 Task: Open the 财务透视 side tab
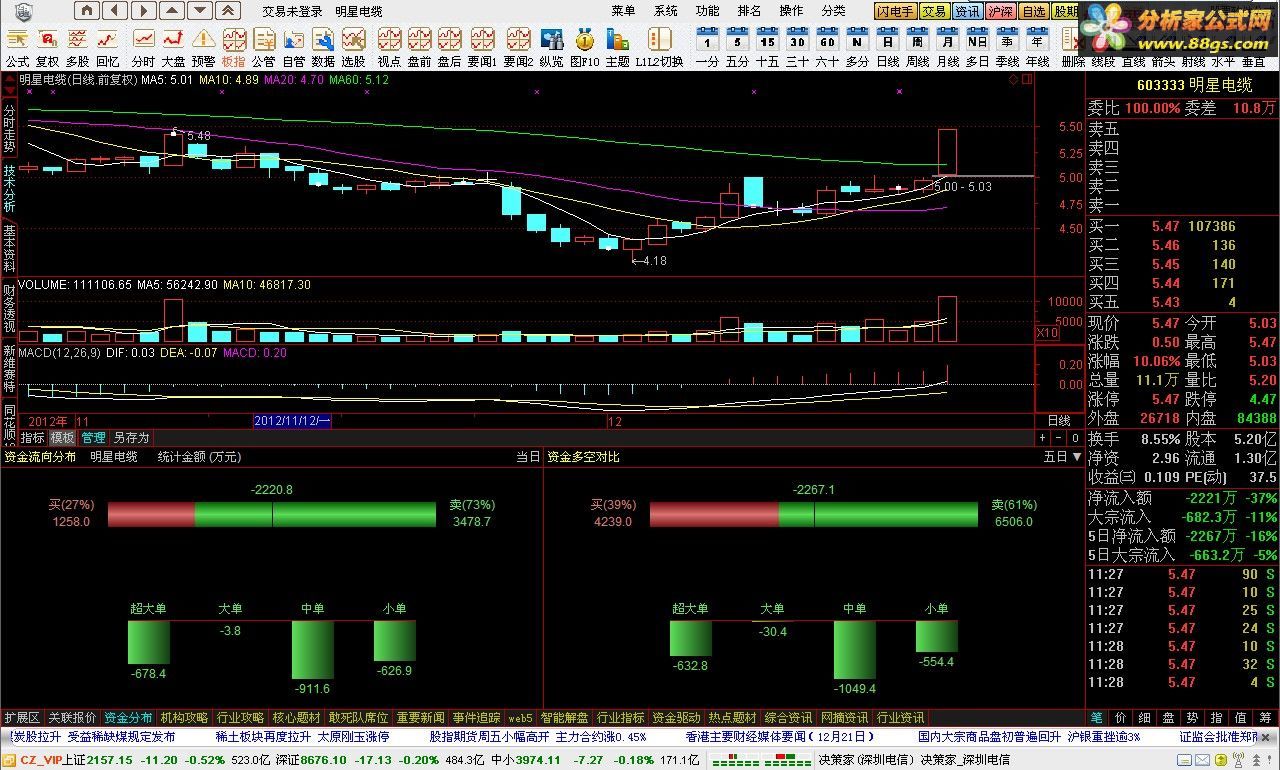click(9, 309)
